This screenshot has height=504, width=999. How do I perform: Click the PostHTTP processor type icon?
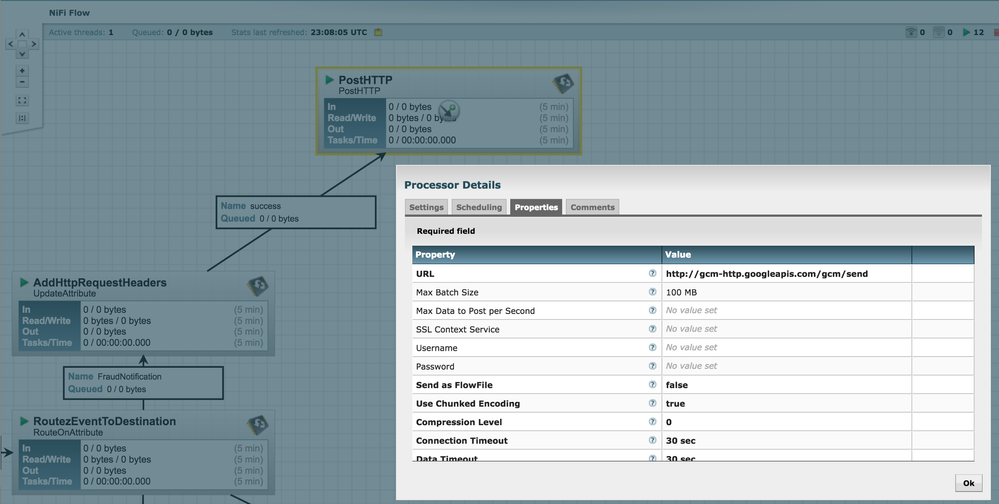click(563, 83)
